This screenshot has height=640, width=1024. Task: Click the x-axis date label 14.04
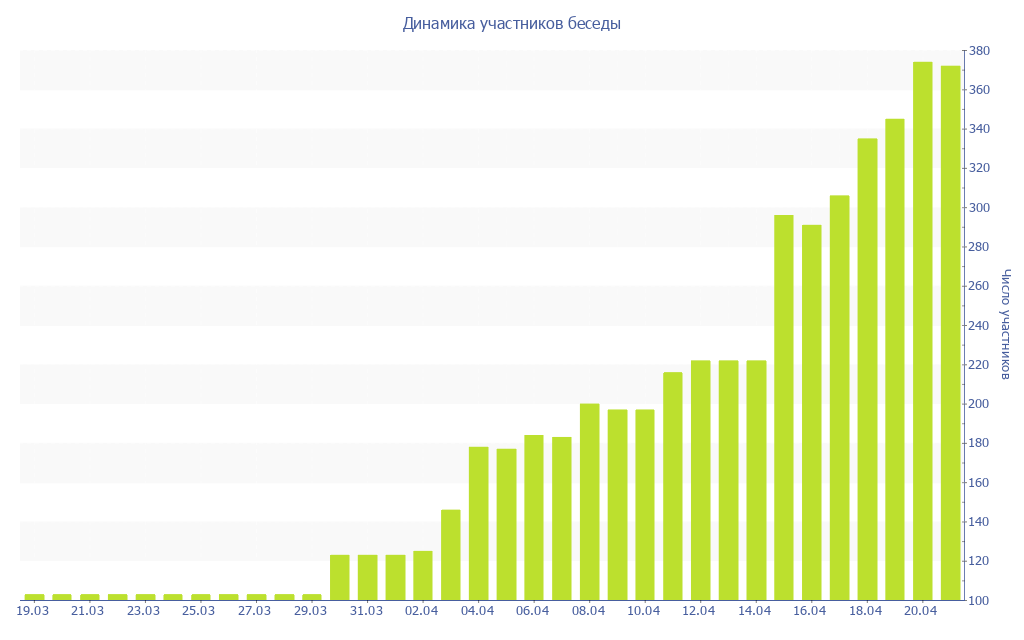pyautogui.click(x=754, y=611)
